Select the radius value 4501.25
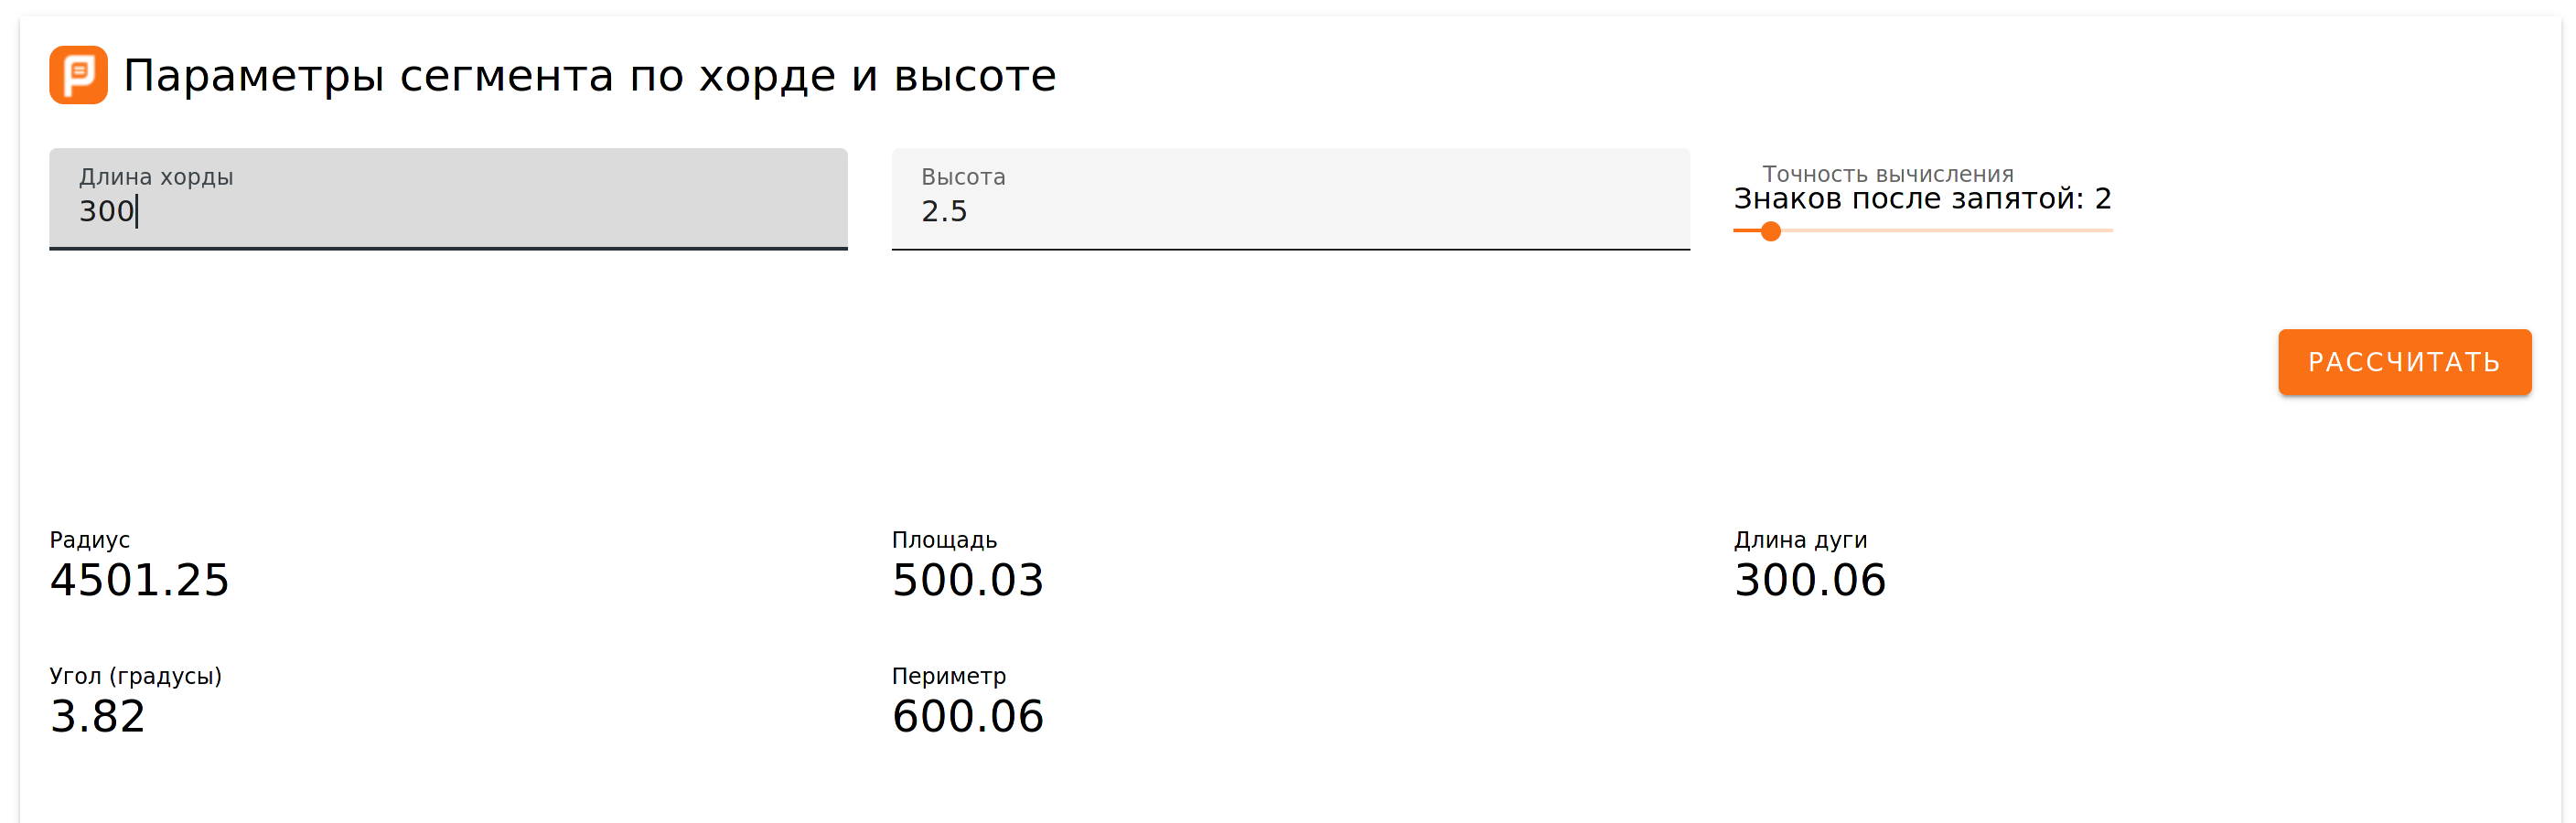 pyautogui.click(x=139, y=581)
